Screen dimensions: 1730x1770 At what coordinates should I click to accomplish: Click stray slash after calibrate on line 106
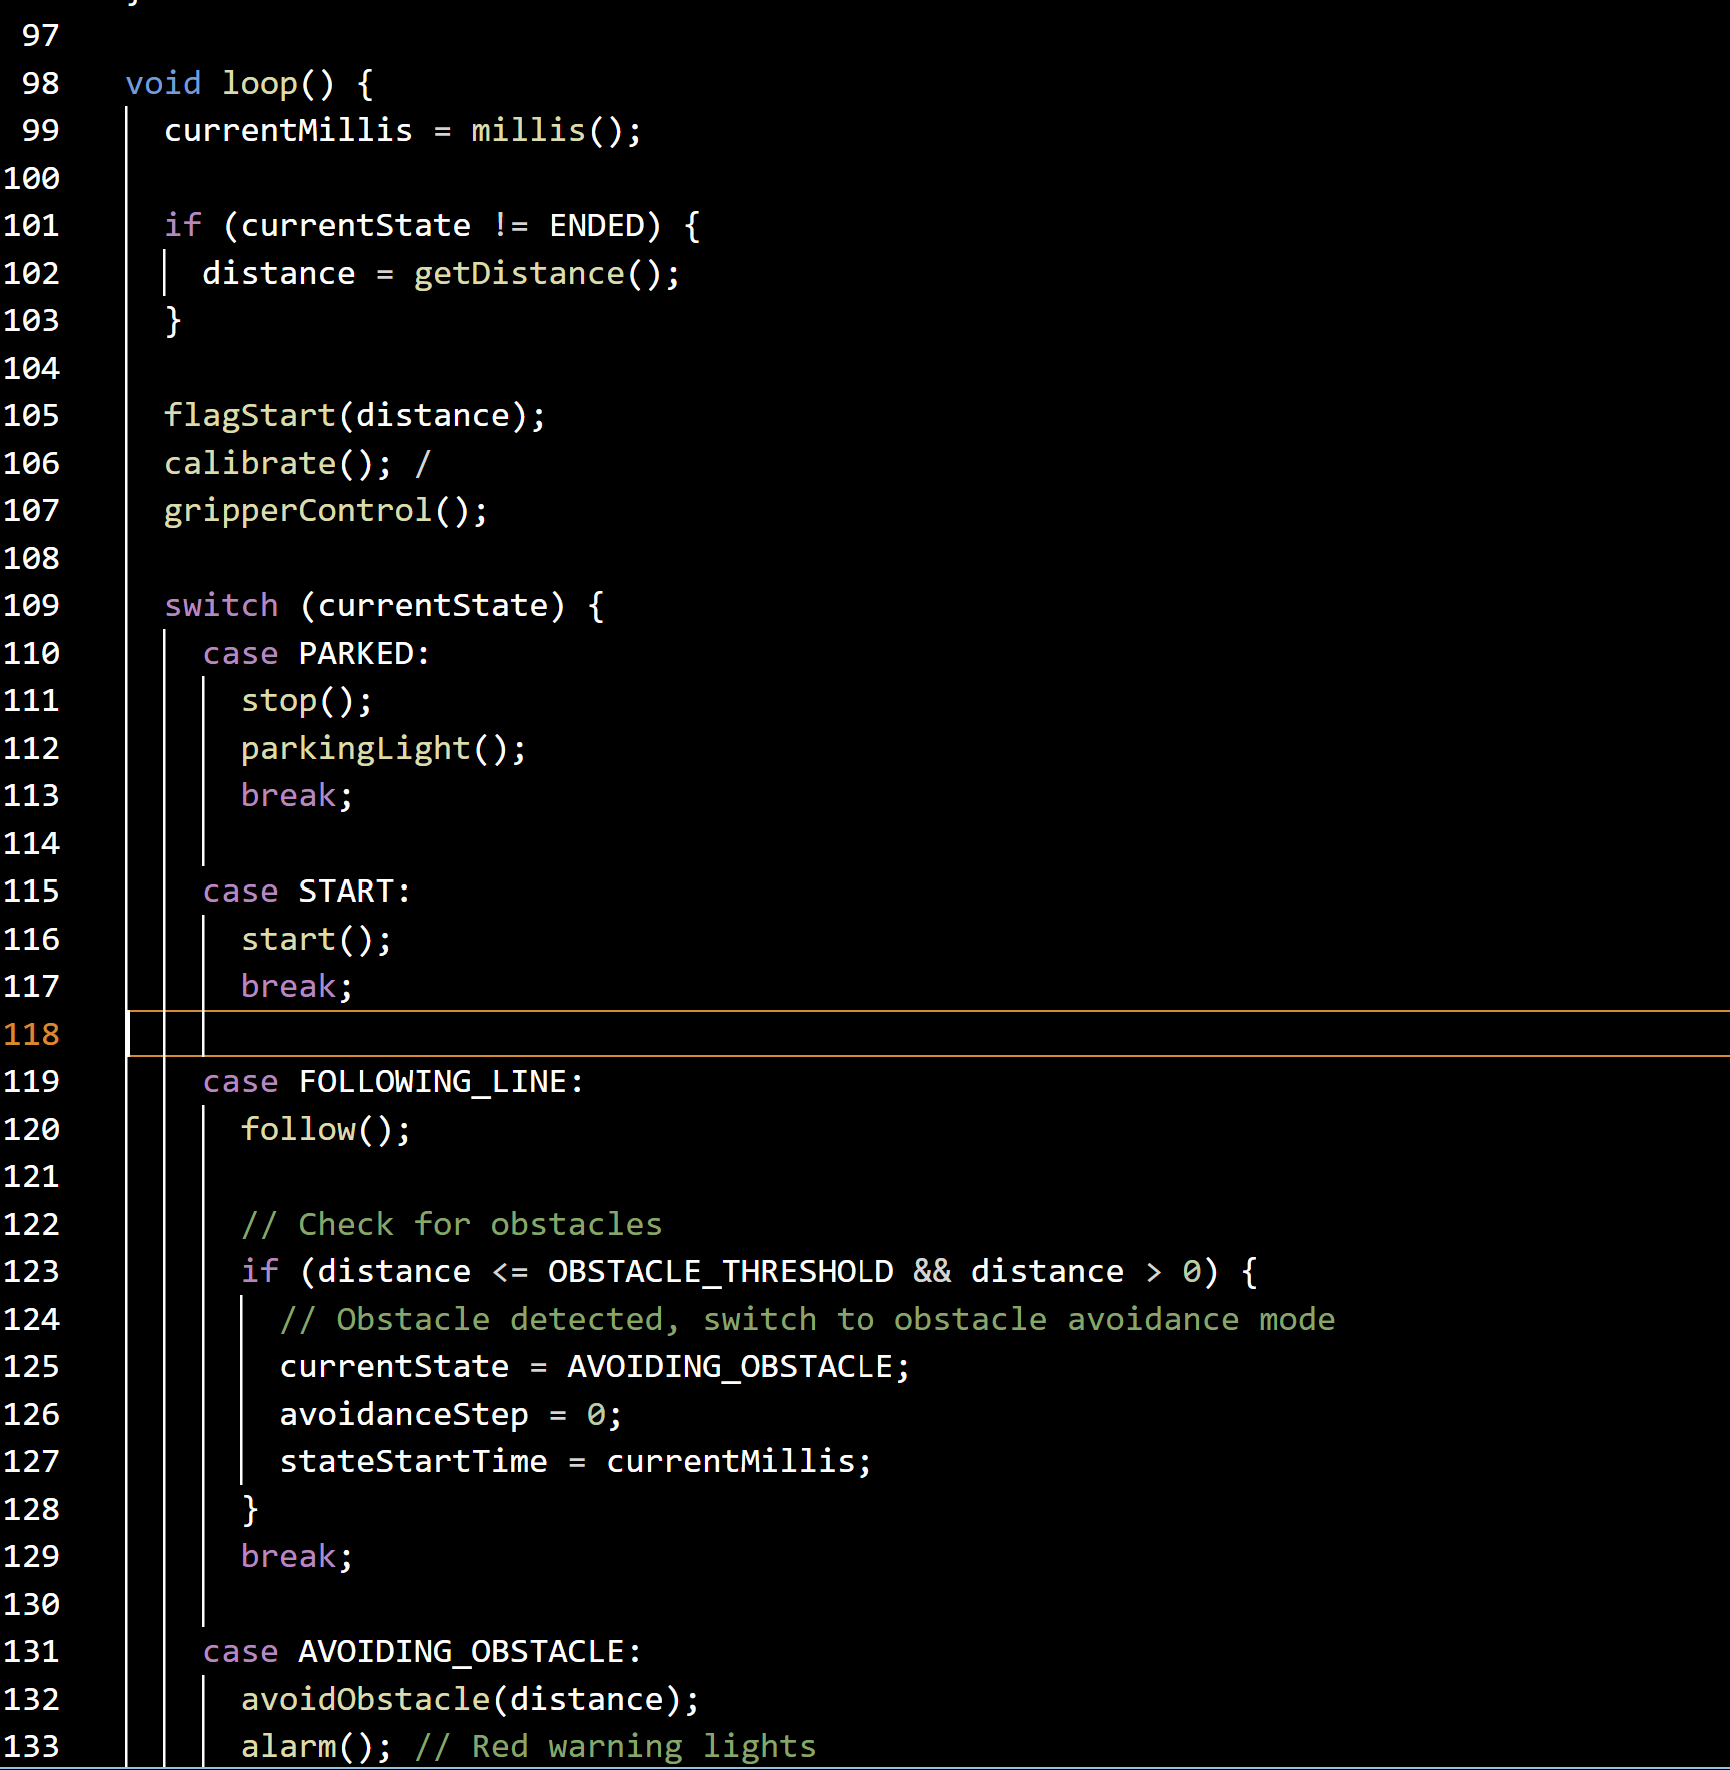pyautogui.click(x=423, y=463)
